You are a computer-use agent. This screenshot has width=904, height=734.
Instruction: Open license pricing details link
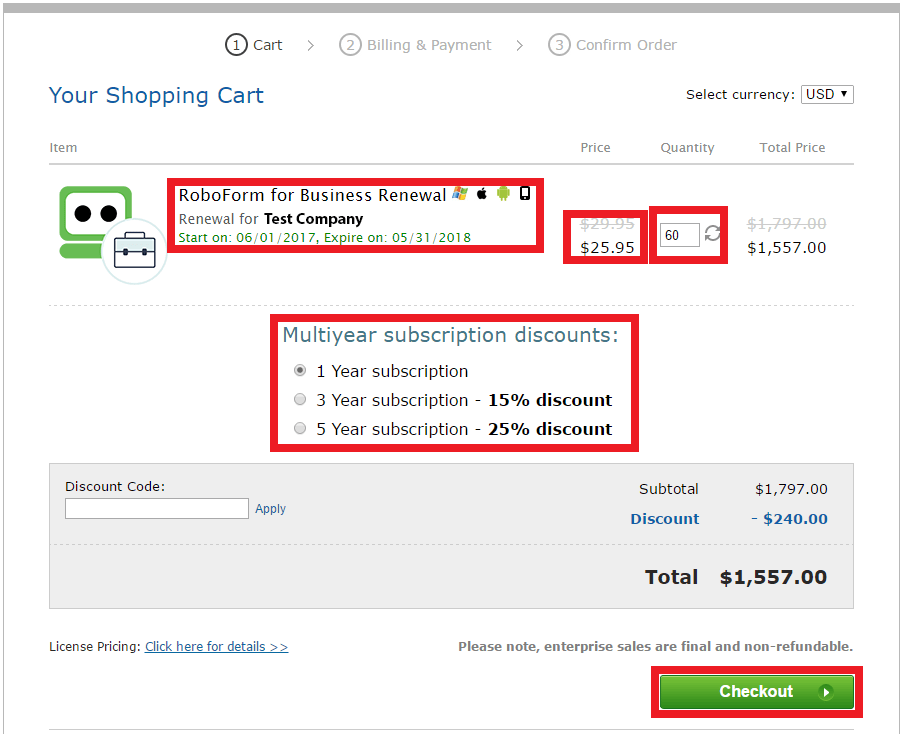click(216, 646)
